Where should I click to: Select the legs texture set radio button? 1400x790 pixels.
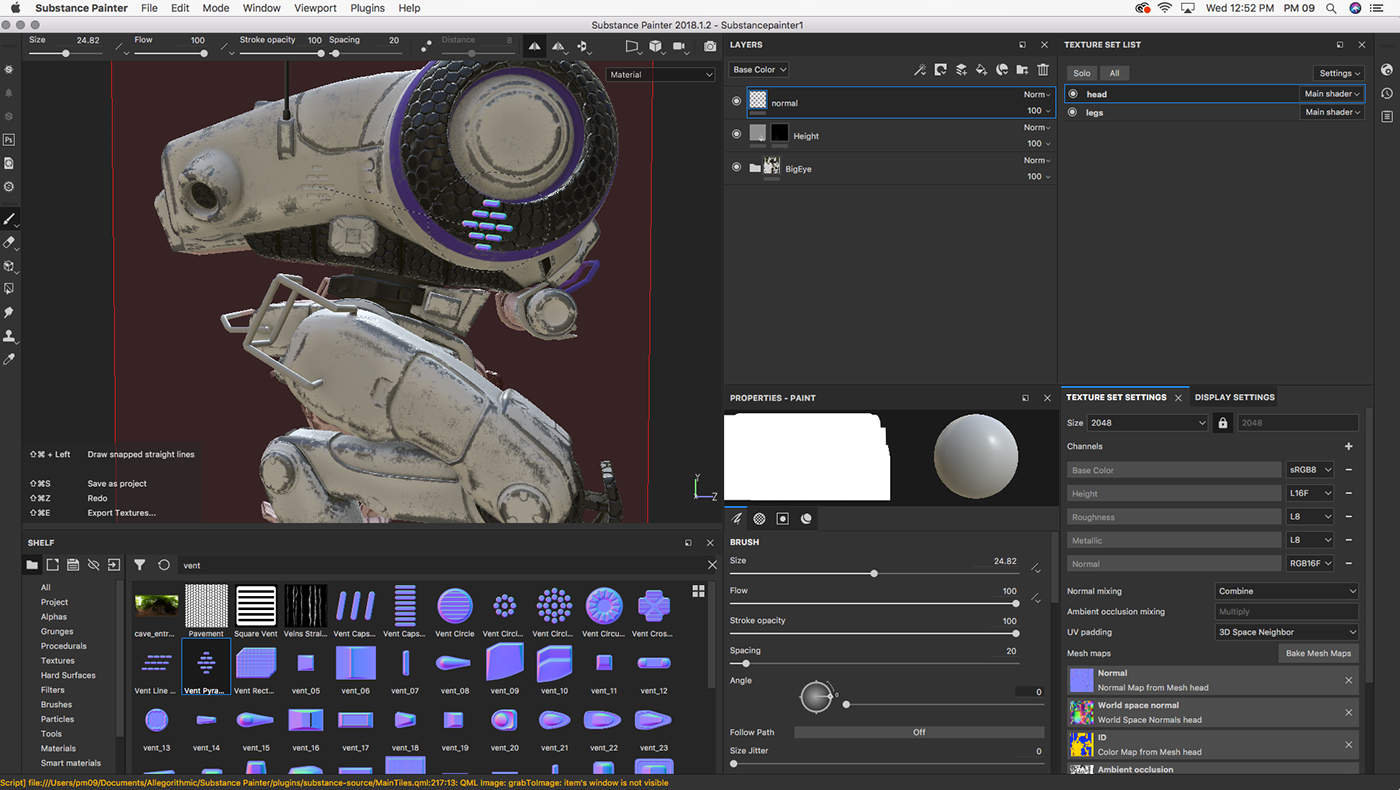(x=1073, y=112)
